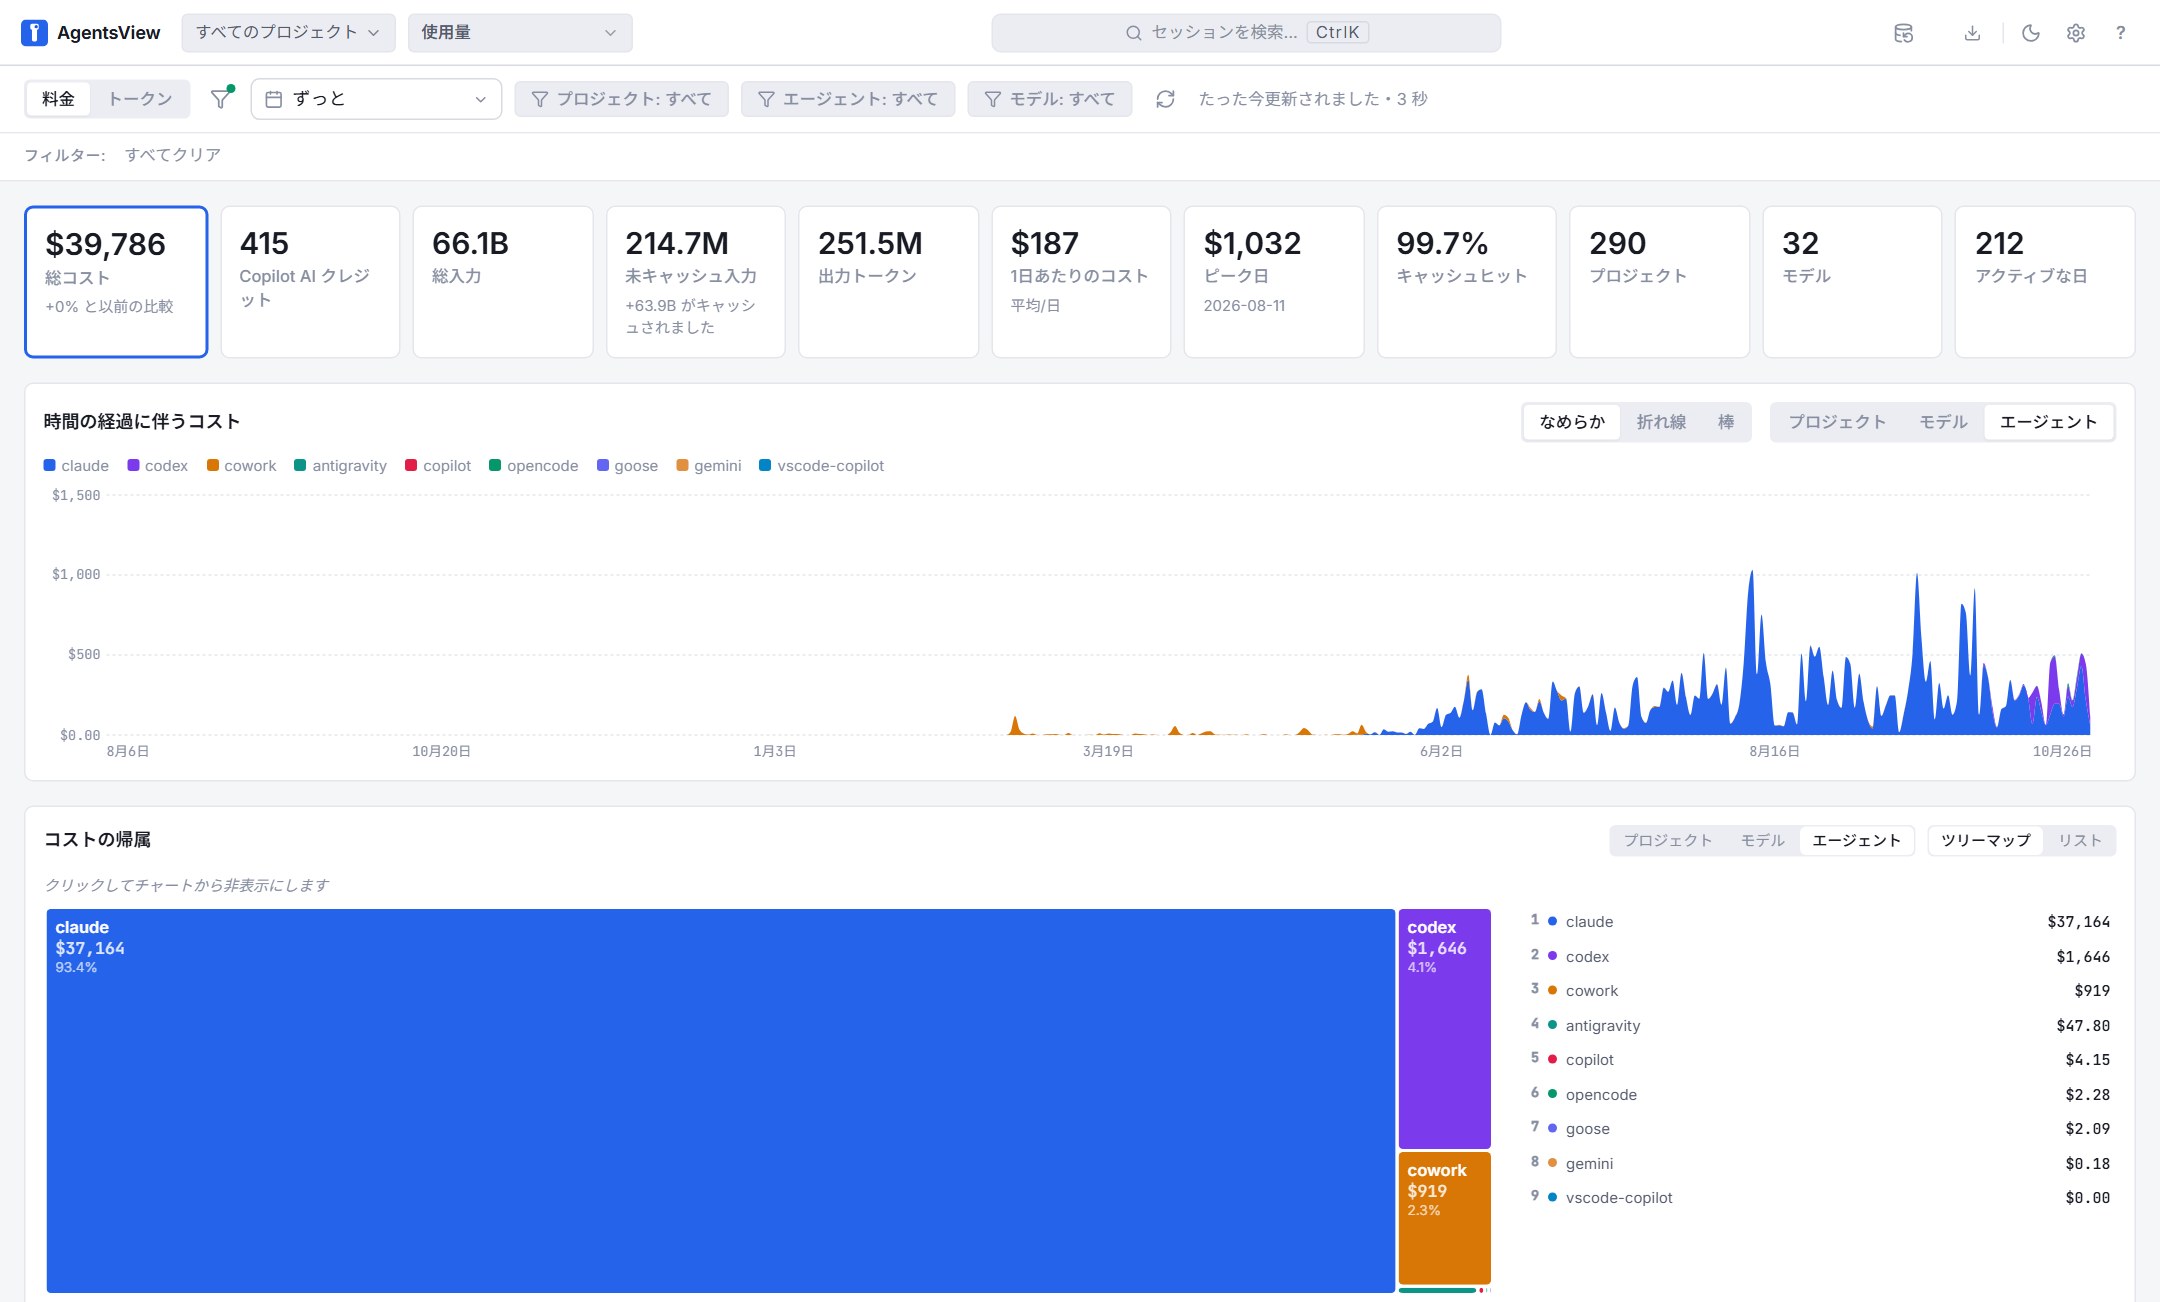The width and height of the screenshot is (2160, 1302).
Task: Open the help question mark icon
Action: 2120,33
